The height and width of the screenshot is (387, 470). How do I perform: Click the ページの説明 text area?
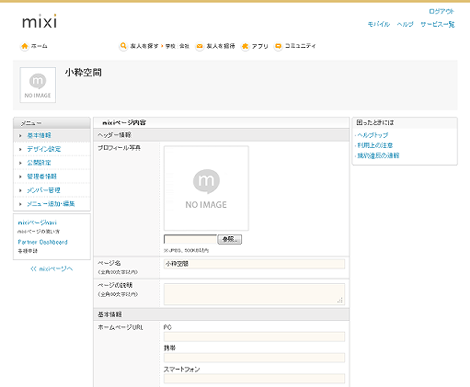point(254,294)
